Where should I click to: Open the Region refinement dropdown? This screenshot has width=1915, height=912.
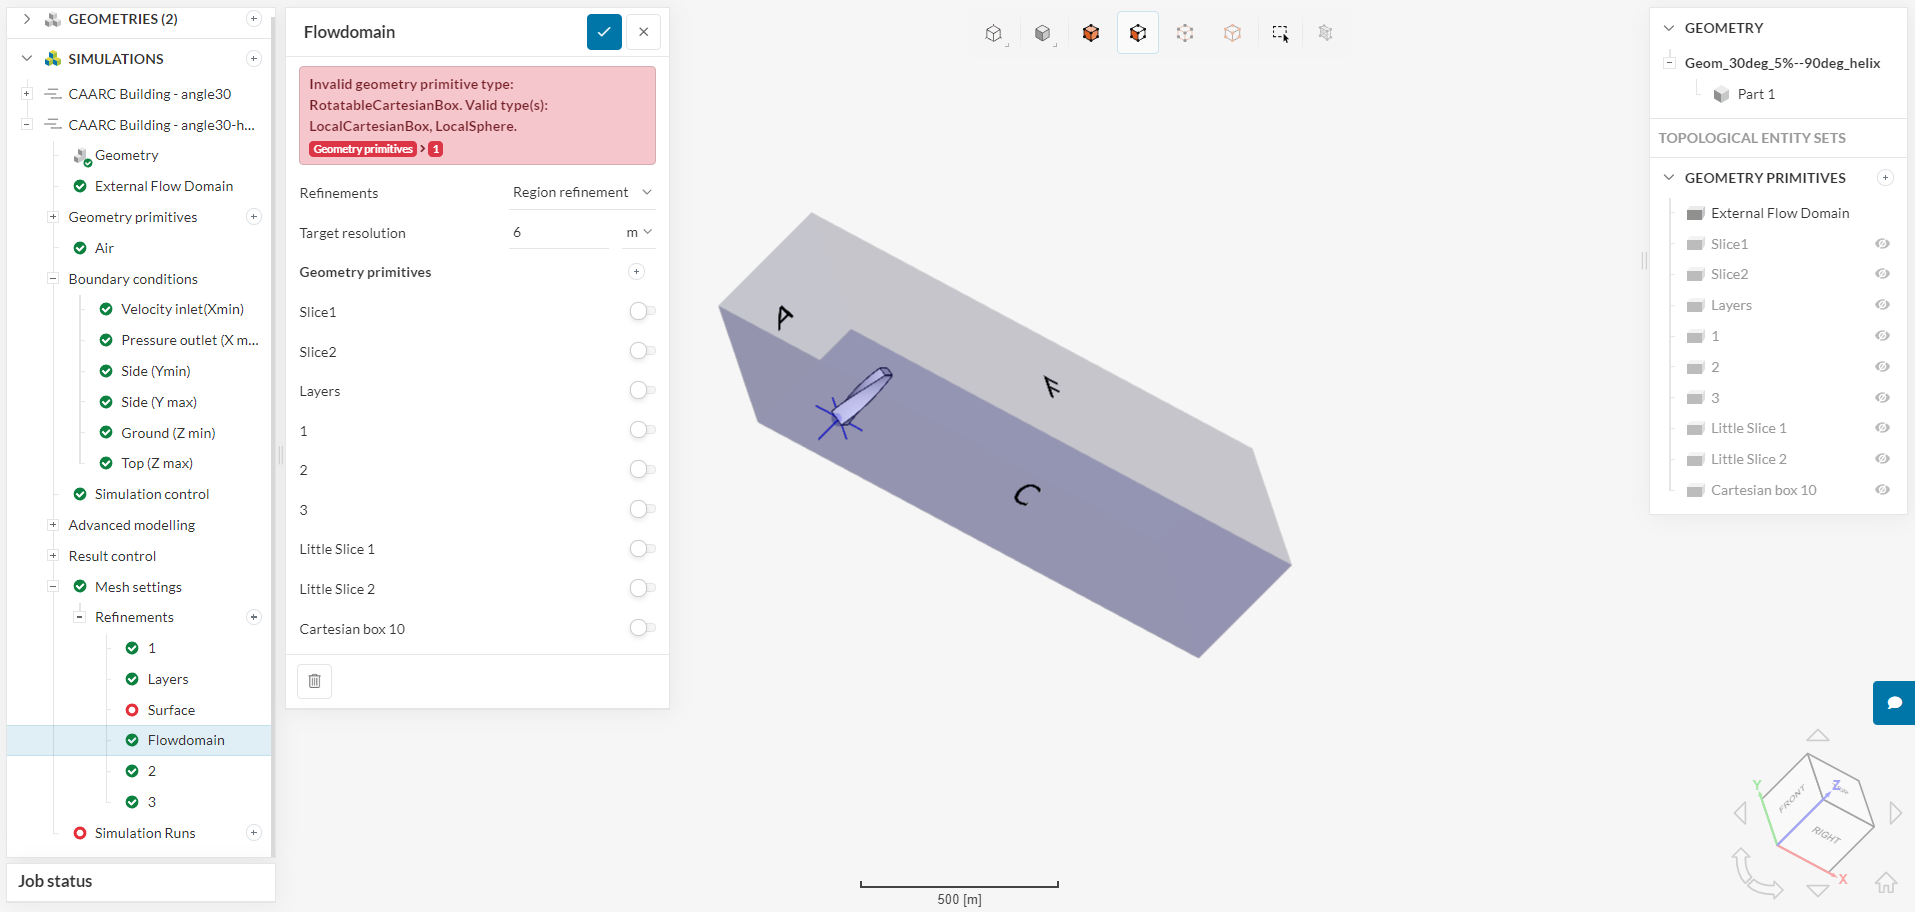(582, 192)
